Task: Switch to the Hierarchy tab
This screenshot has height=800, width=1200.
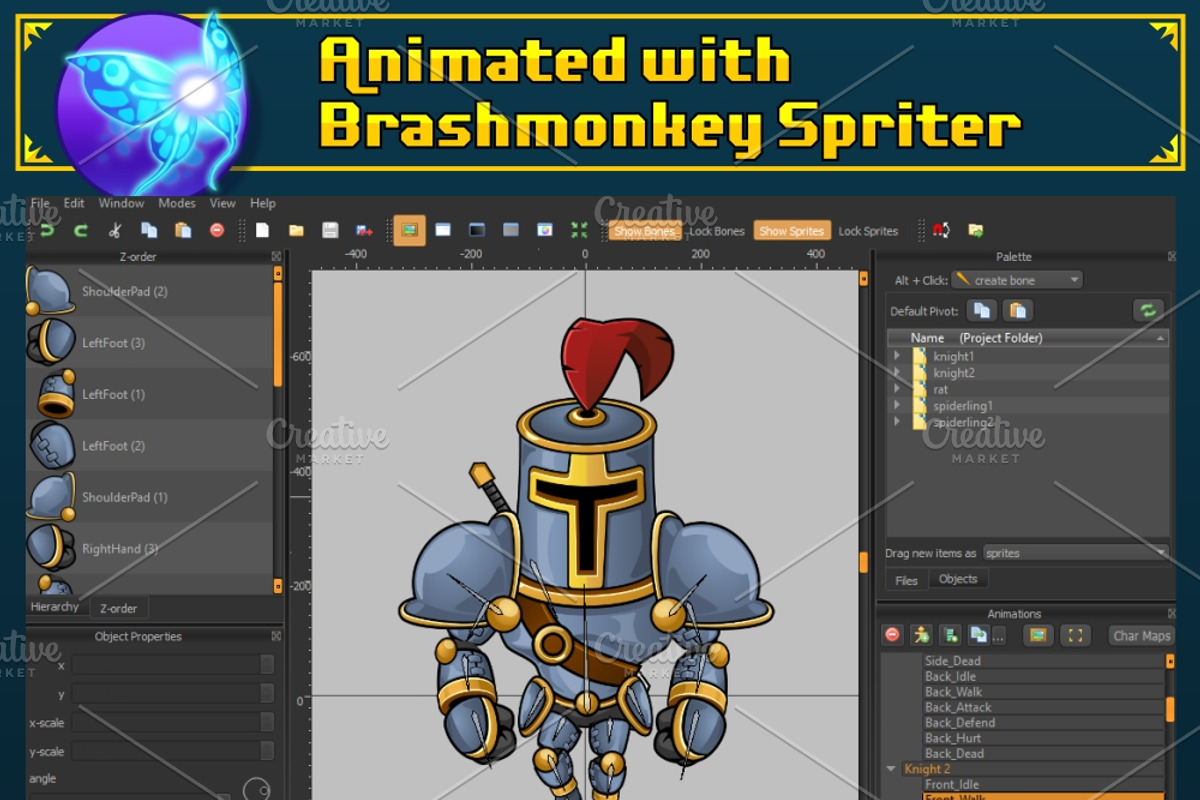Action: coord(55,607)
